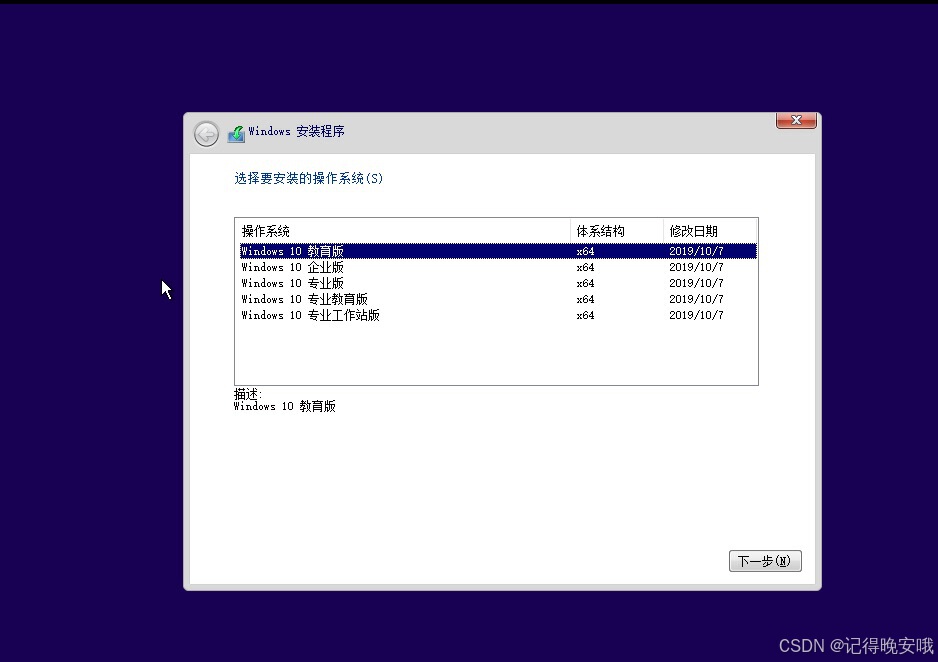
Task: Click the Windows 安装程序 setup icon
Action: click(x=236, y=133)
